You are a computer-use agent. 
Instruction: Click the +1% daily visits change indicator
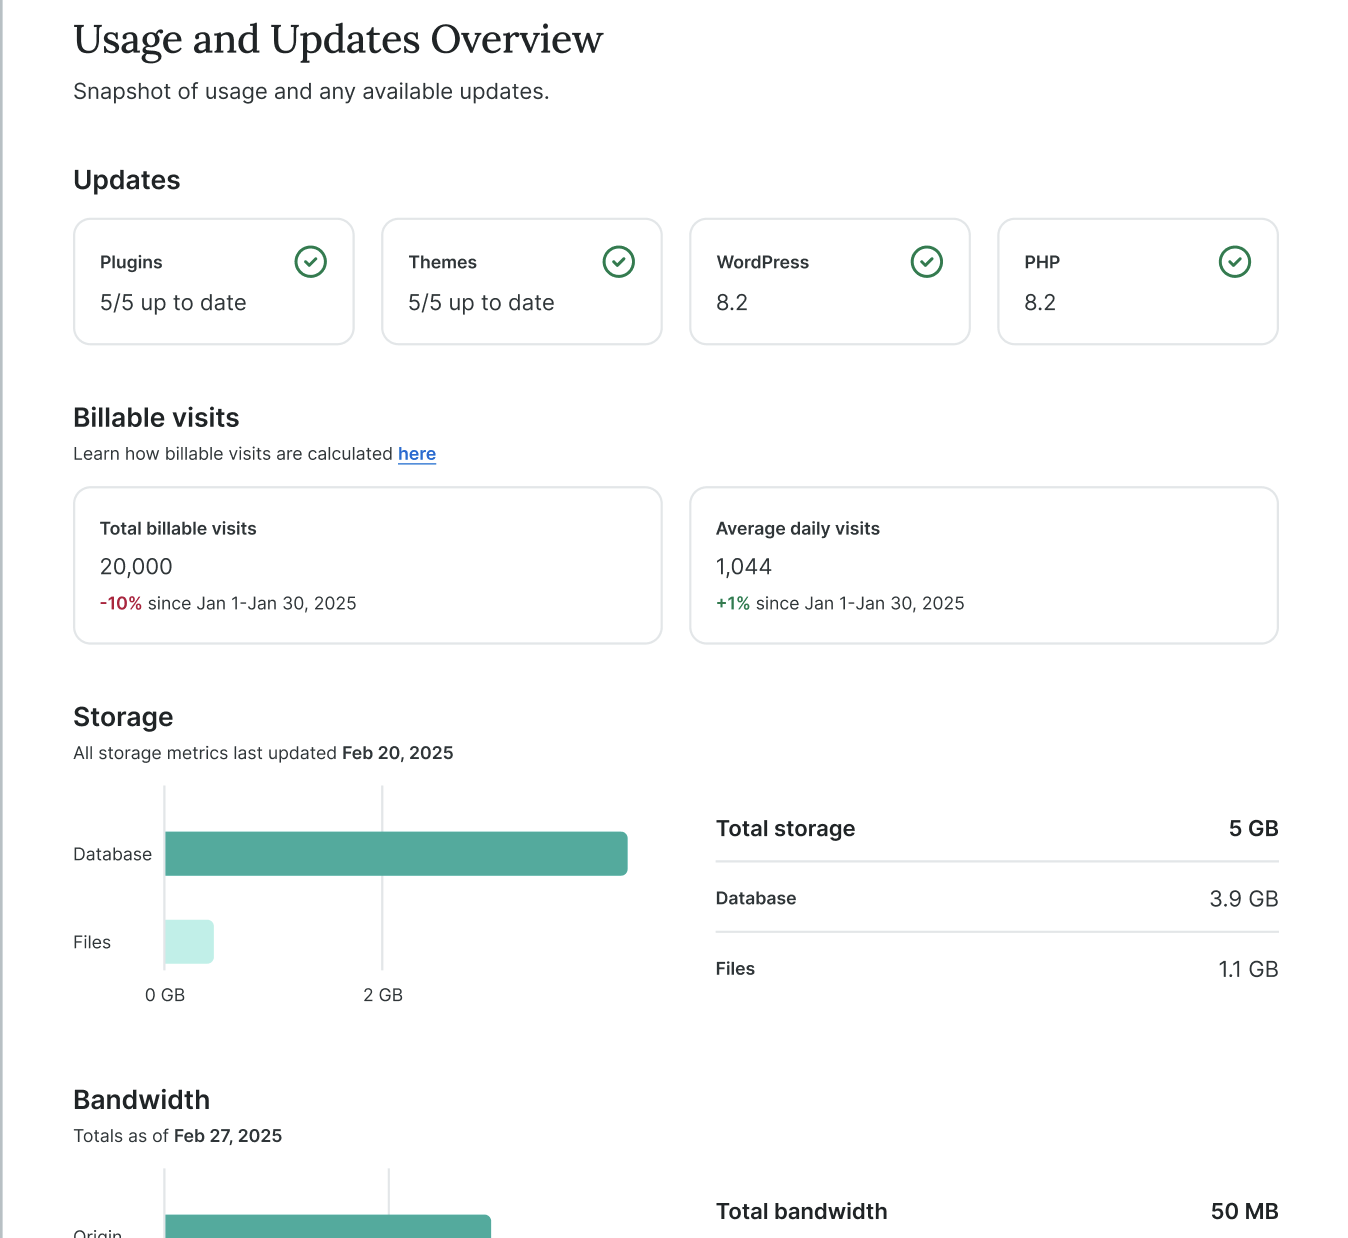[733, 603]
